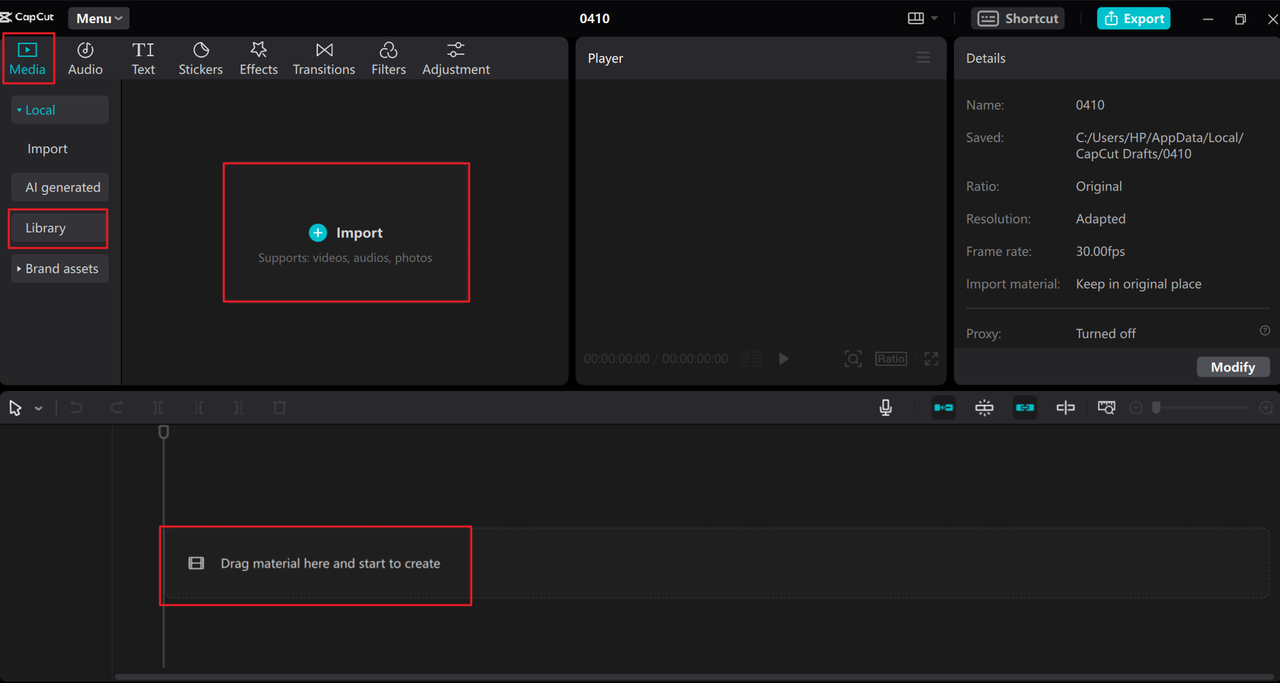Click the Redo arrow
1280x683 pixels.
(x=116, y=408)
